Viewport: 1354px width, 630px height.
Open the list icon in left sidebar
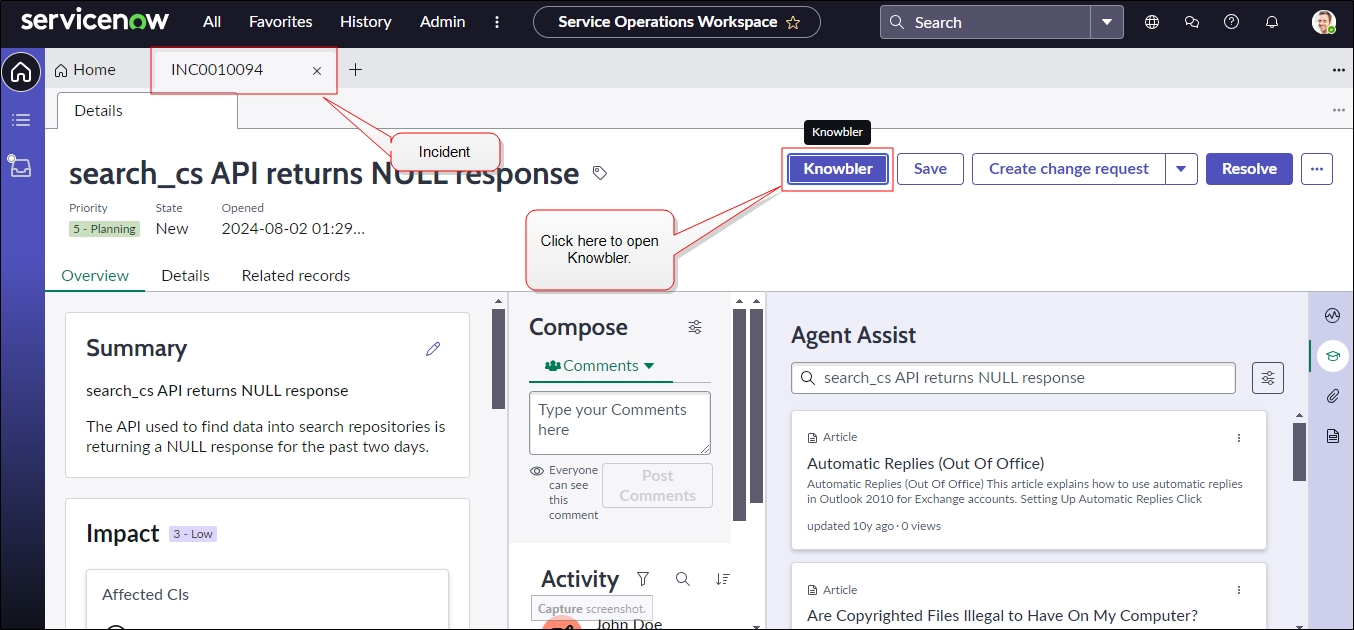click(x=21, y=120)
